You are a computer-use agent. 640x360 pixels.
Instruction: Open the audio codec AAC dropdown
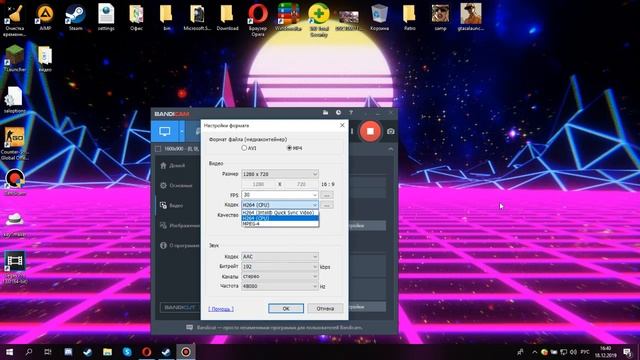click(x=280, y=257)
